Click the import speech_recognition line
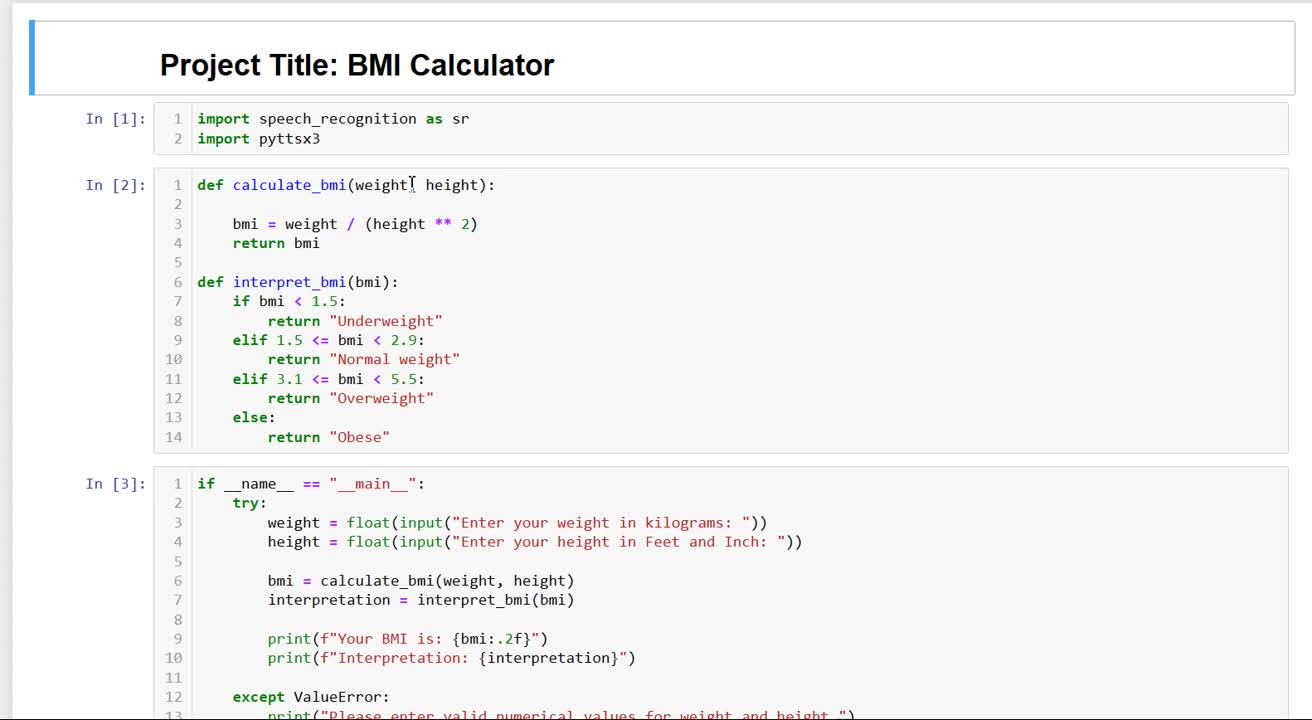Screen dimensions: 1312x720 click(x=333, y=119)
